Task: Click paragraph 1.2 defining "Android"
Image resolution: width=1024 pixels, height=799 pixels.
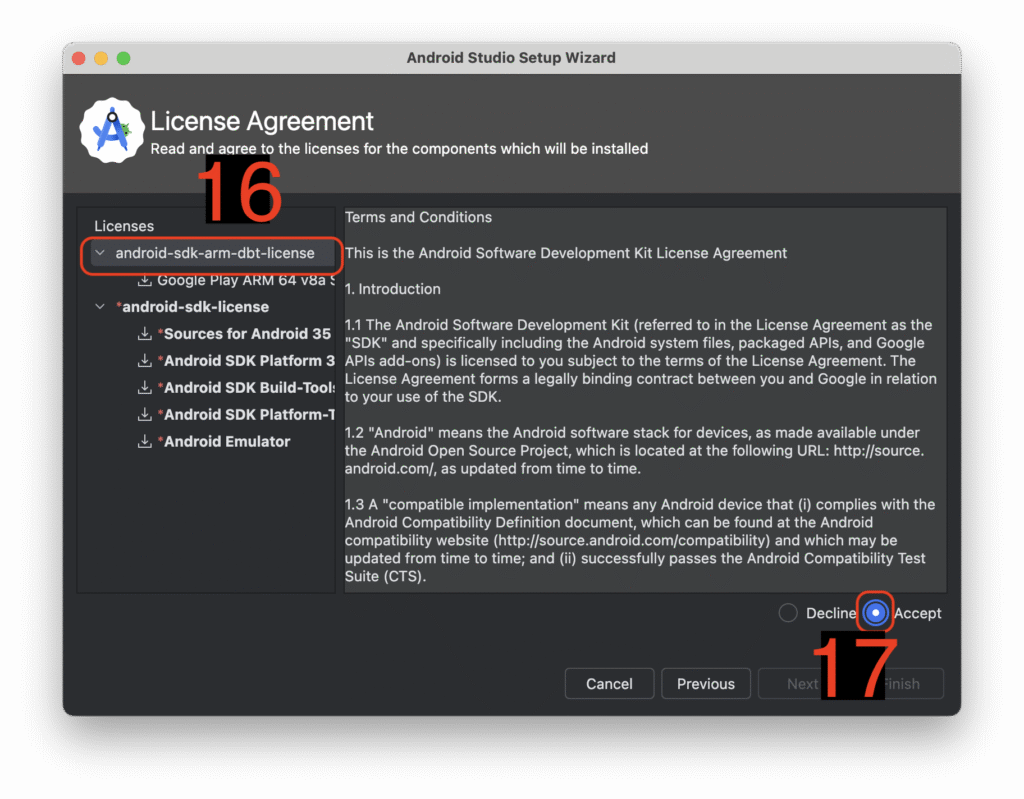Action: tap(634, 450)
